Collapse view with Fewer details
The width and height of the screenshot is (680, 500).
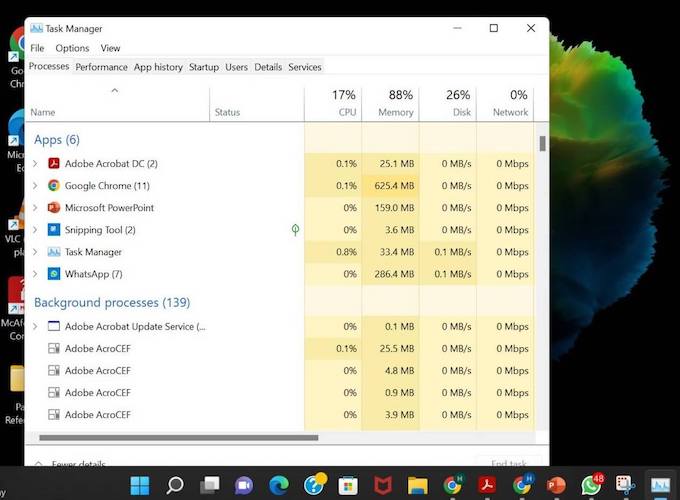pyautogui.click(x=70, y=463)
